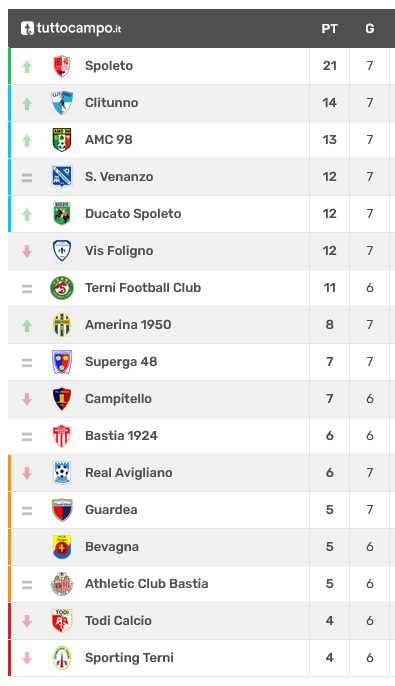Click the red down arrow beside Vis Foligno
This screenshot has width=395, height=686.
pyautogui.click(x=27, y=251)
